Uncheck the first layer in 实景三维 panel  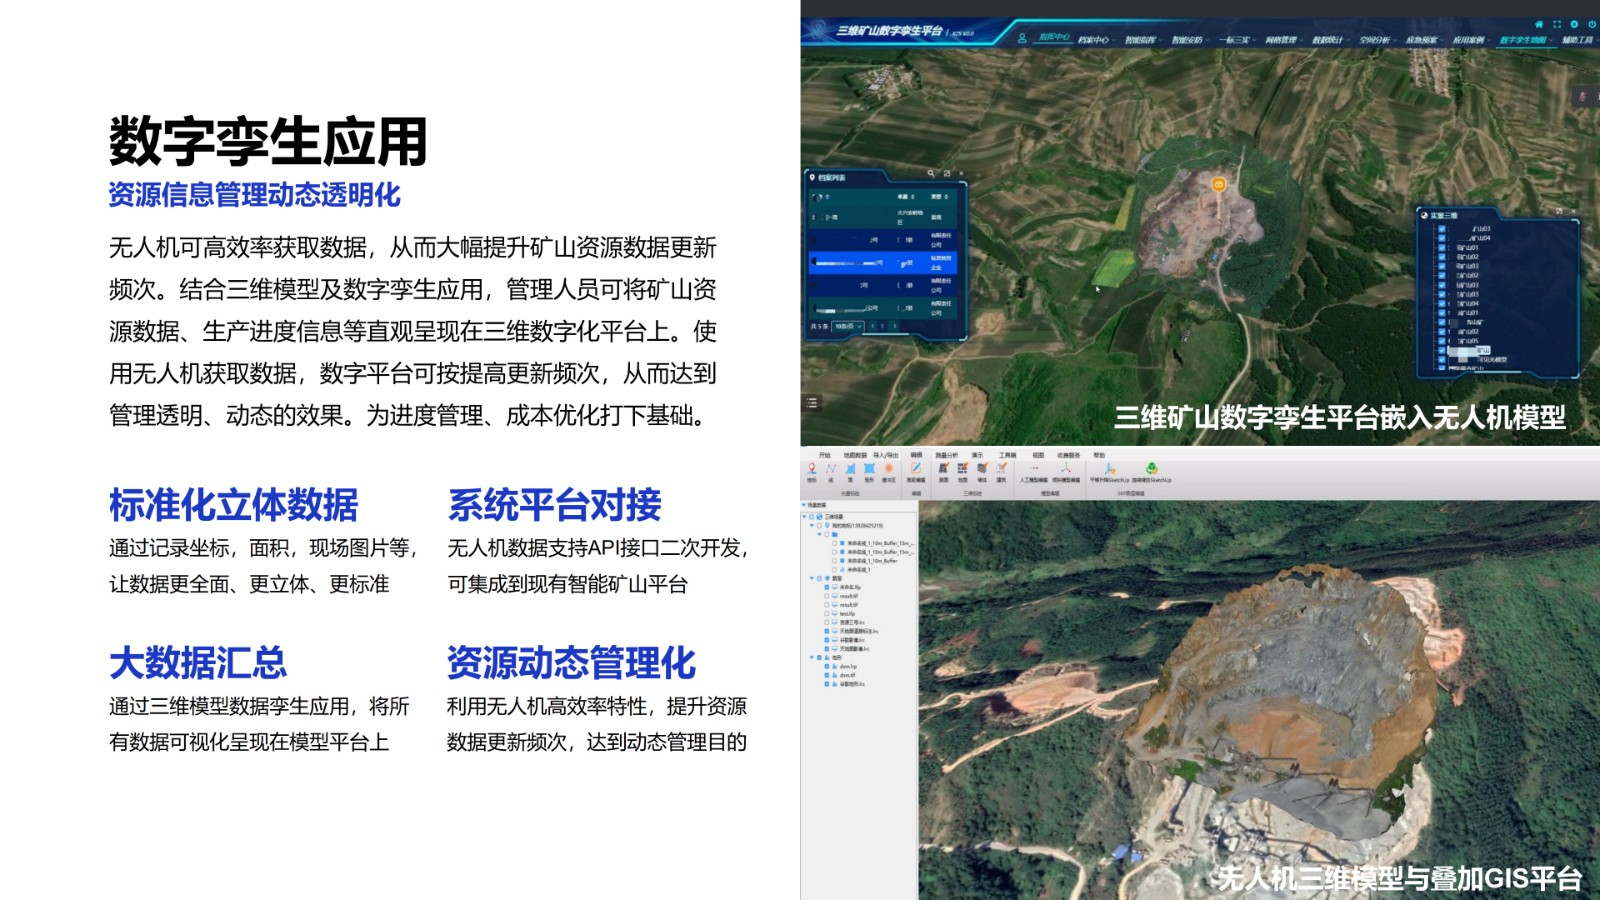click(1441, 229)
